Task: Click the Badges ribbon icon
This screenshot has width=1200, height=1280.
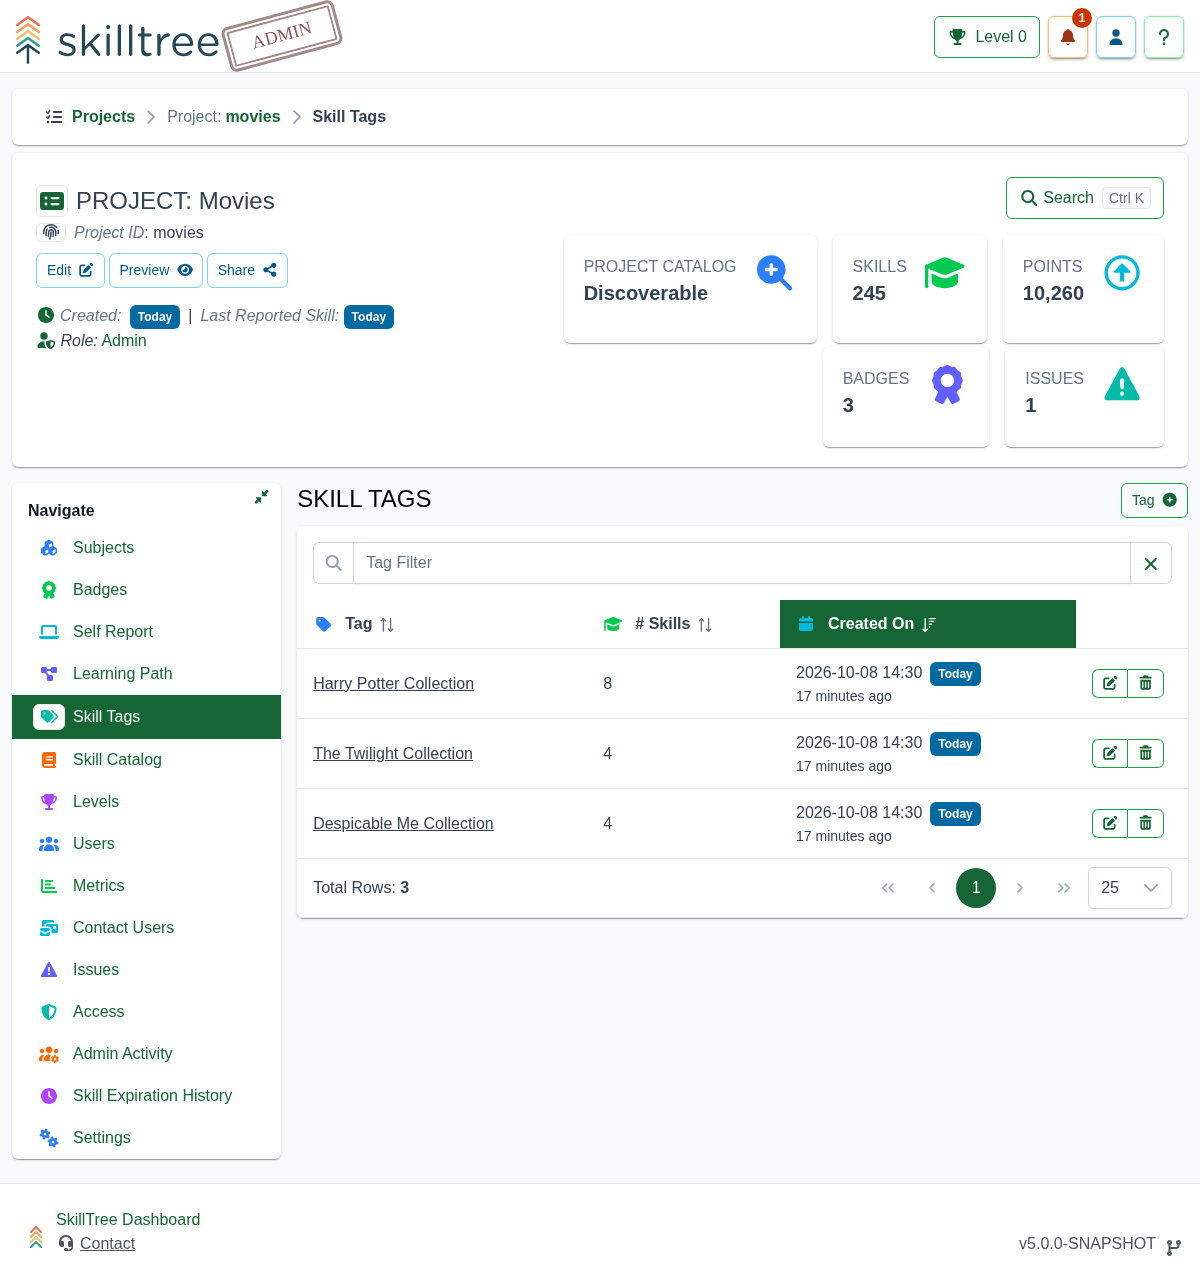Action: [x=947, y=384]
